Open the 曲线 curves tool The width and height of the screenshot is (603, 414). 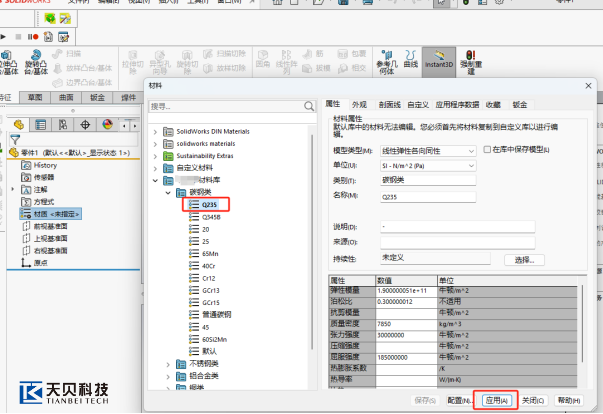pyautogui.click(x=411, y=59)
